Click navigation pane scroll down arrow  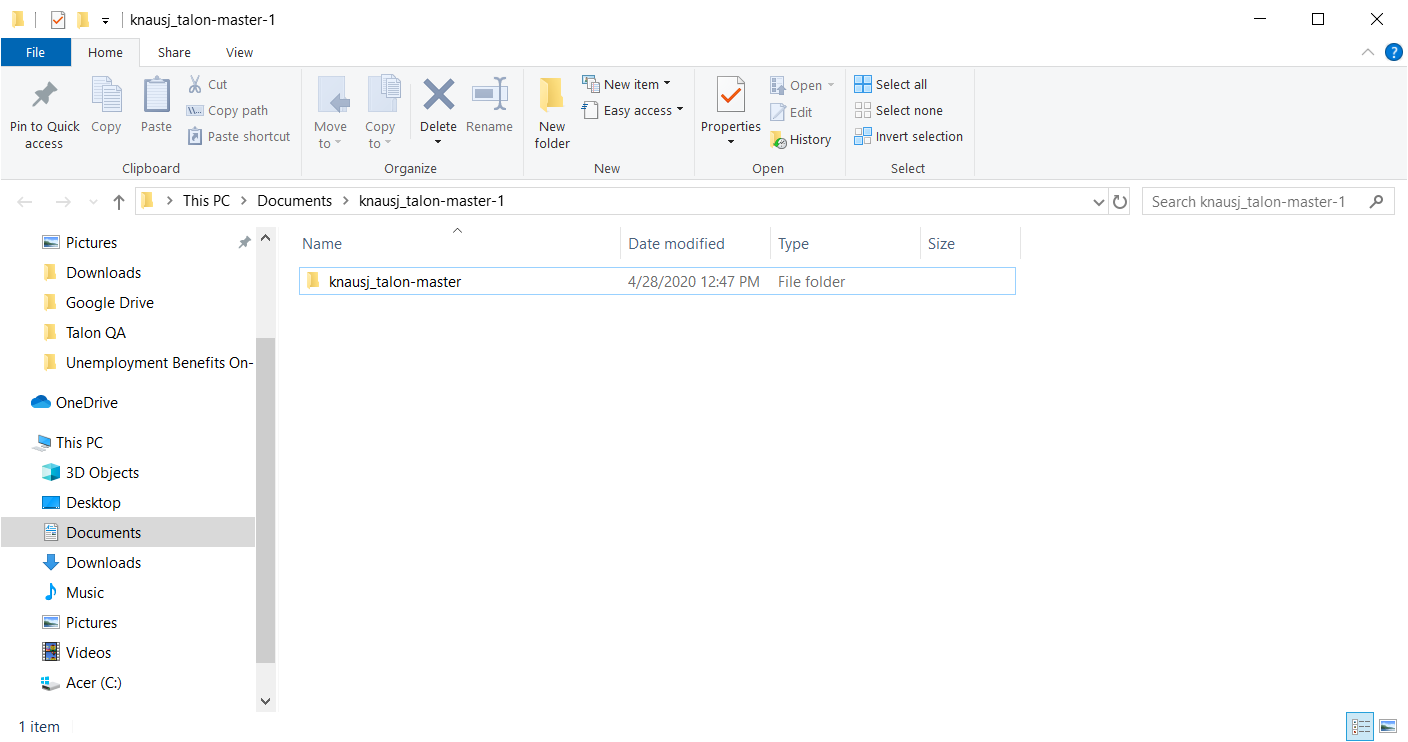(x=265, y=701)
